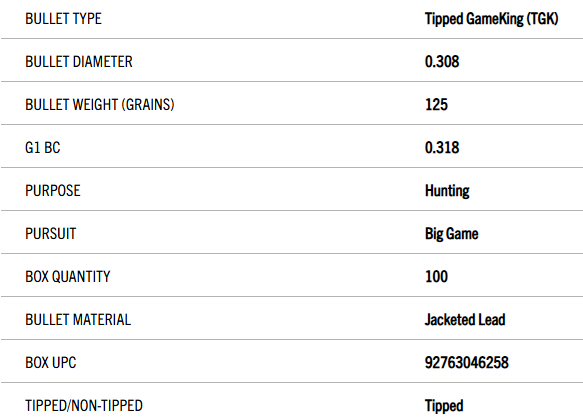Select the 0.318 BC value
Screen dimensions: 583x419
point(442,148)
